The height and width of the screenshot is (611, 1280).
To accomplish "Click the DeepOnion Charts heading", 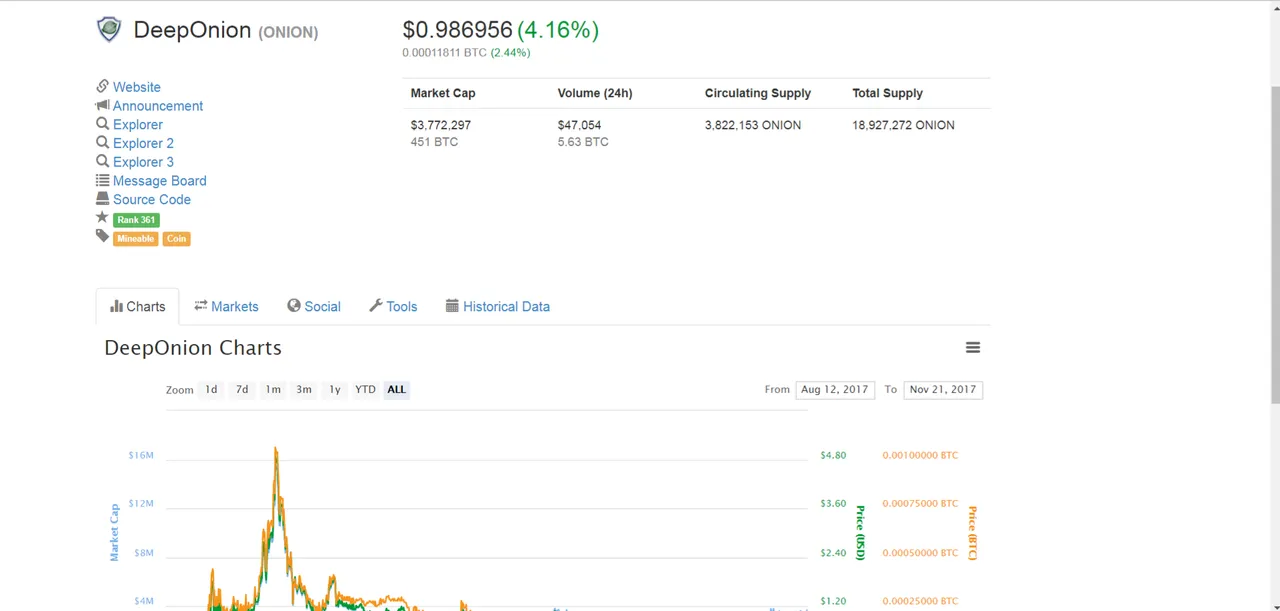I will pyautogui.click(x=193, y=348).
